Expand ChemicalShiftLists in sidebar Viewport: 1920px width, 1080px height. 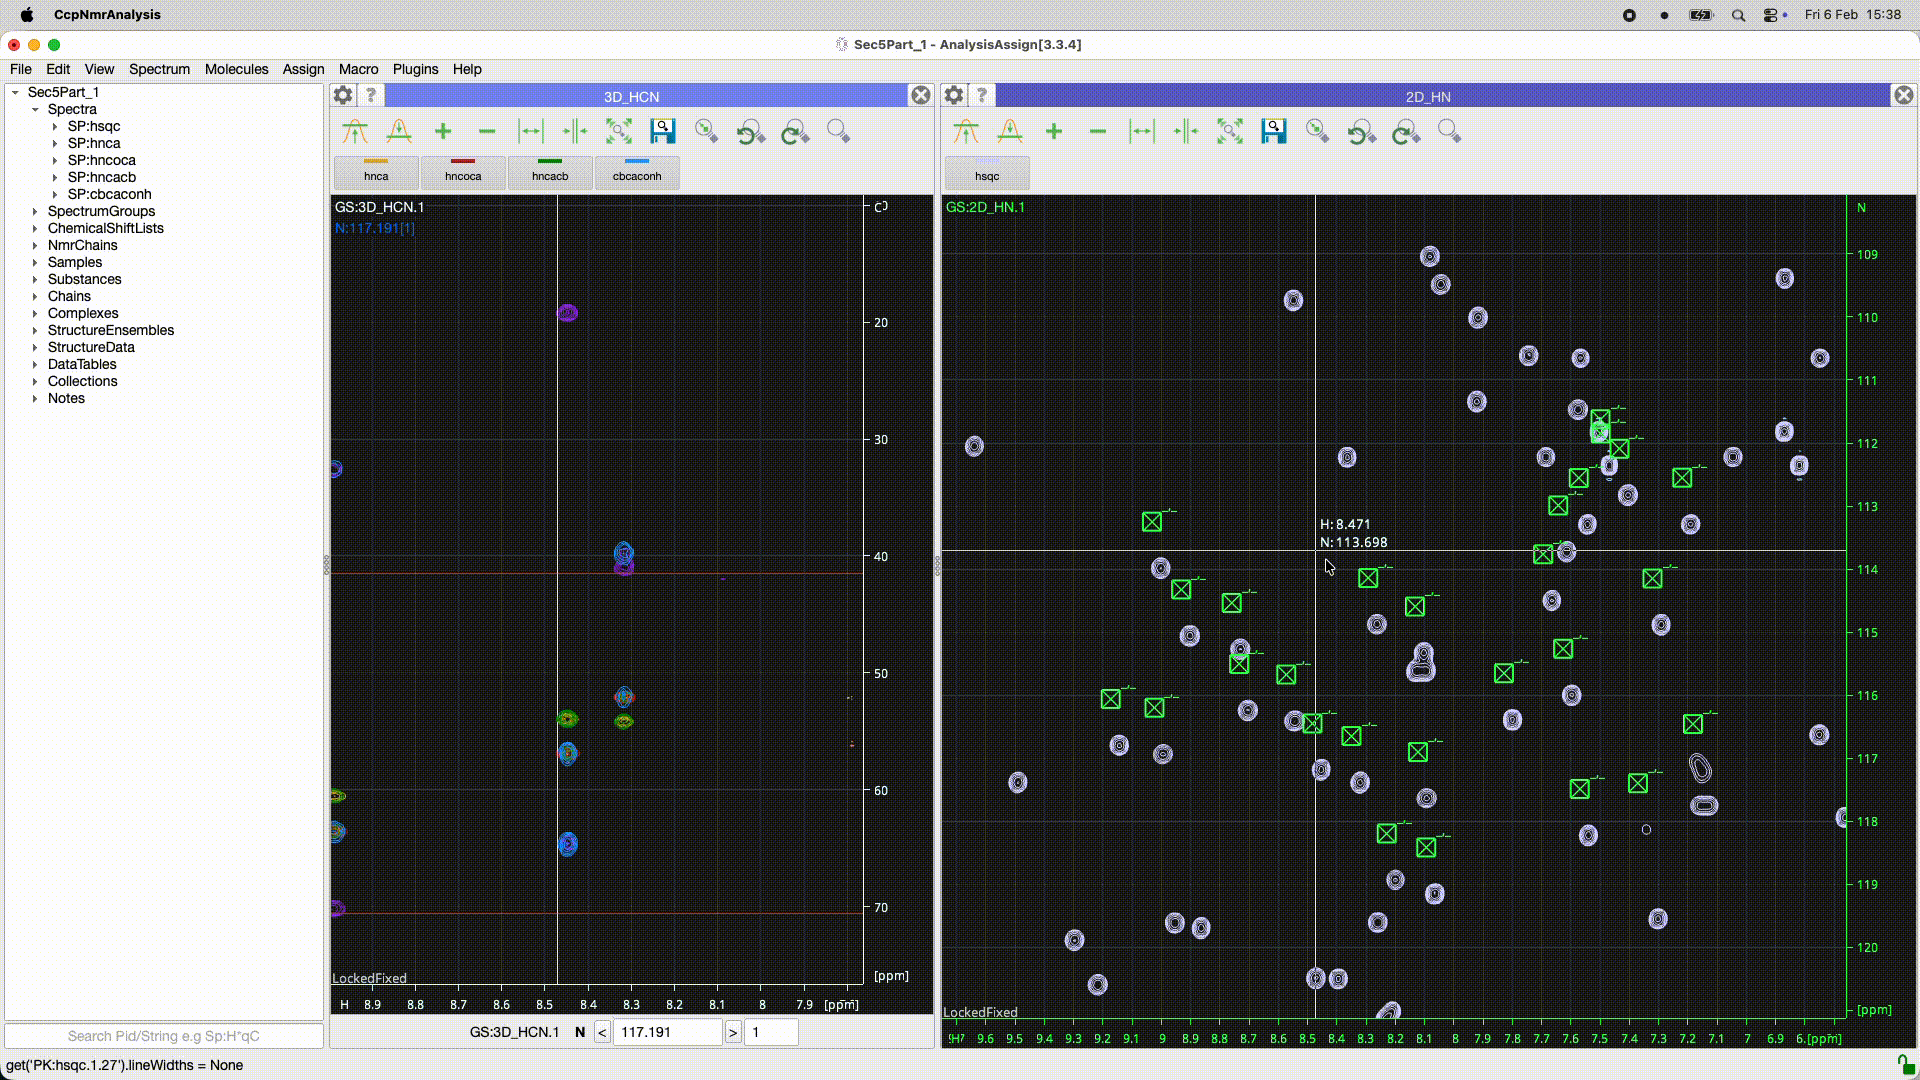click(35, 228)
